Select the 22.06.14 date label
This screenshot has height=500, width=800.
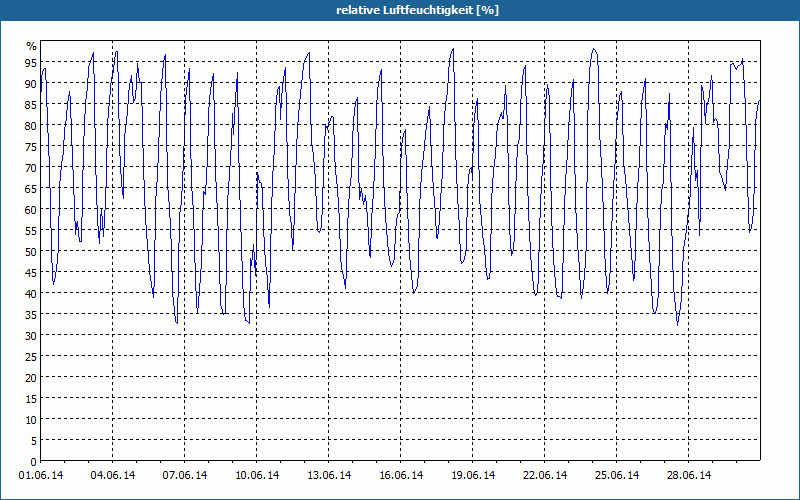(544, 476)
